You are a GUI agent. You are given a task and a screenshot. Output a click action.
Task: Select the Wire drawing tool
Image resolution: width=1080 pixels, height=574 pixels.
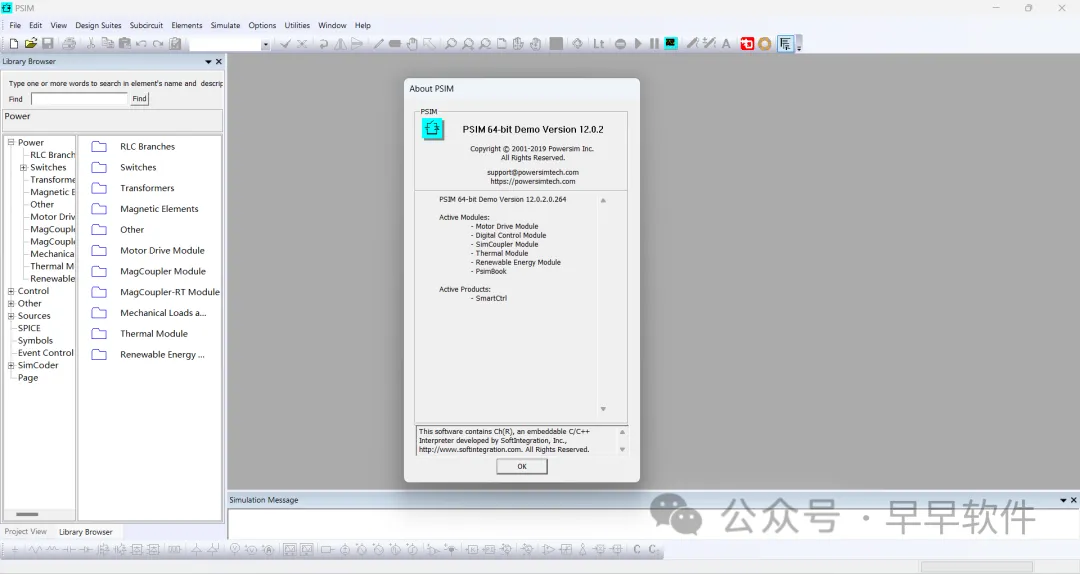(378, 43)
